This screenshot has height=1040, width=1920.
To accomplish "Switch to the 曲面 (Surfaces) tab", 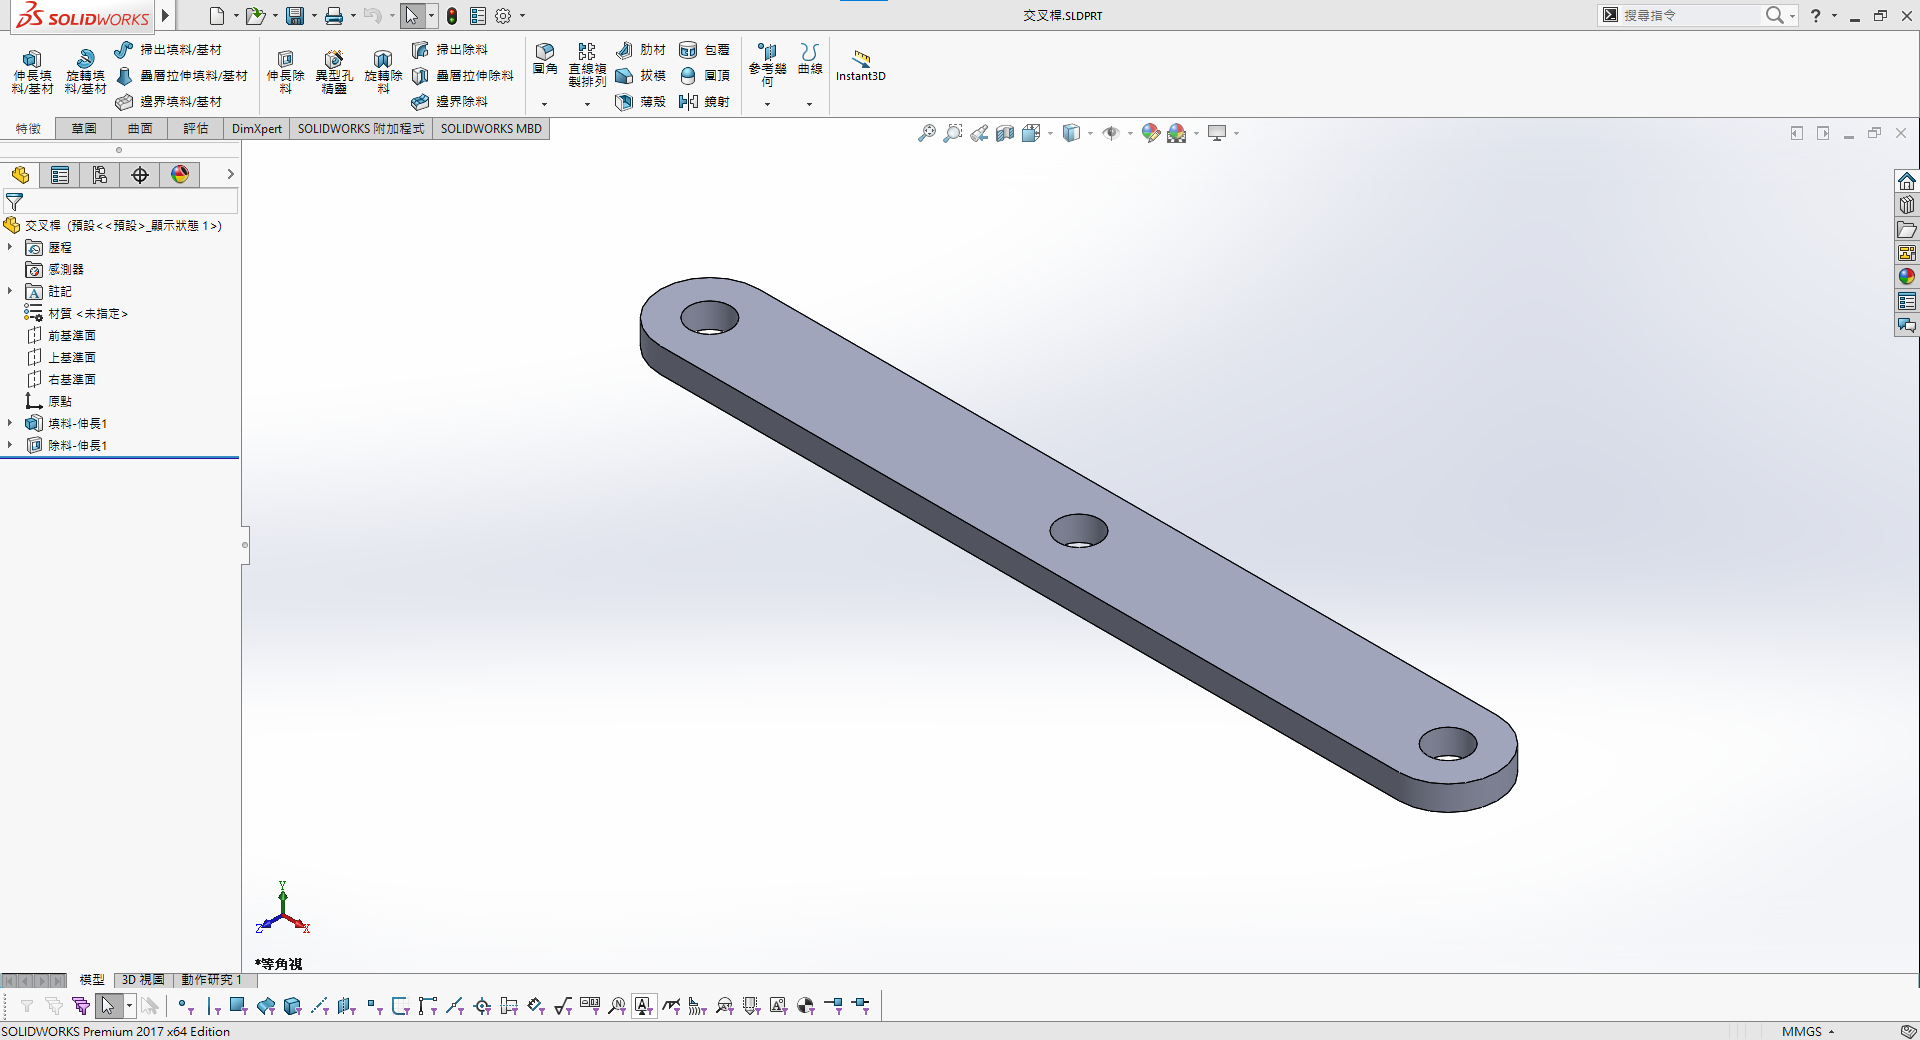I will [x=140, y=129].
